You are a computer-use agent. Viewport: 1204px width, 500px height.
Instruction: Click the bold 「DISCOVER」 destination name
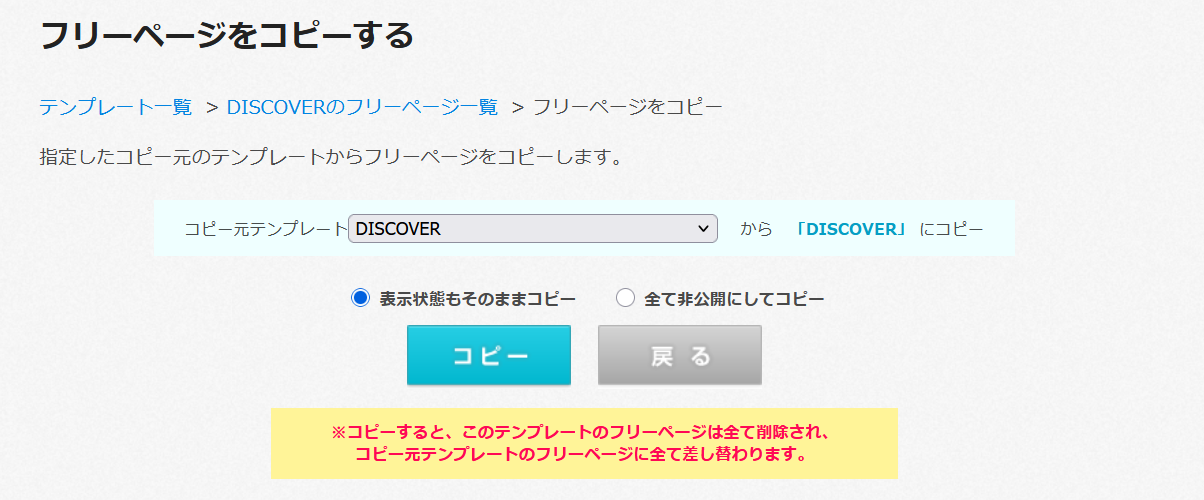pos(852,229)
